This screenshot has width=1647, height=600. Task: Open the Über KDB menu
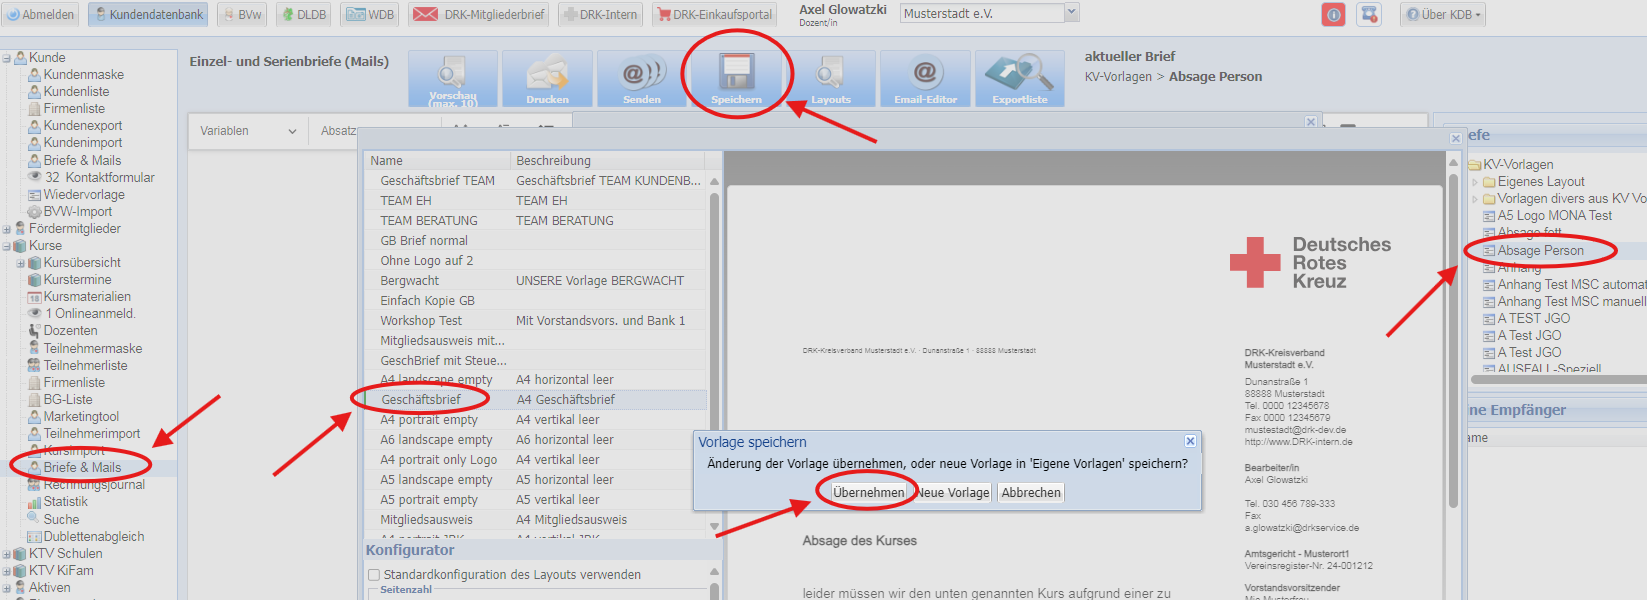[x=1443, y=15]
